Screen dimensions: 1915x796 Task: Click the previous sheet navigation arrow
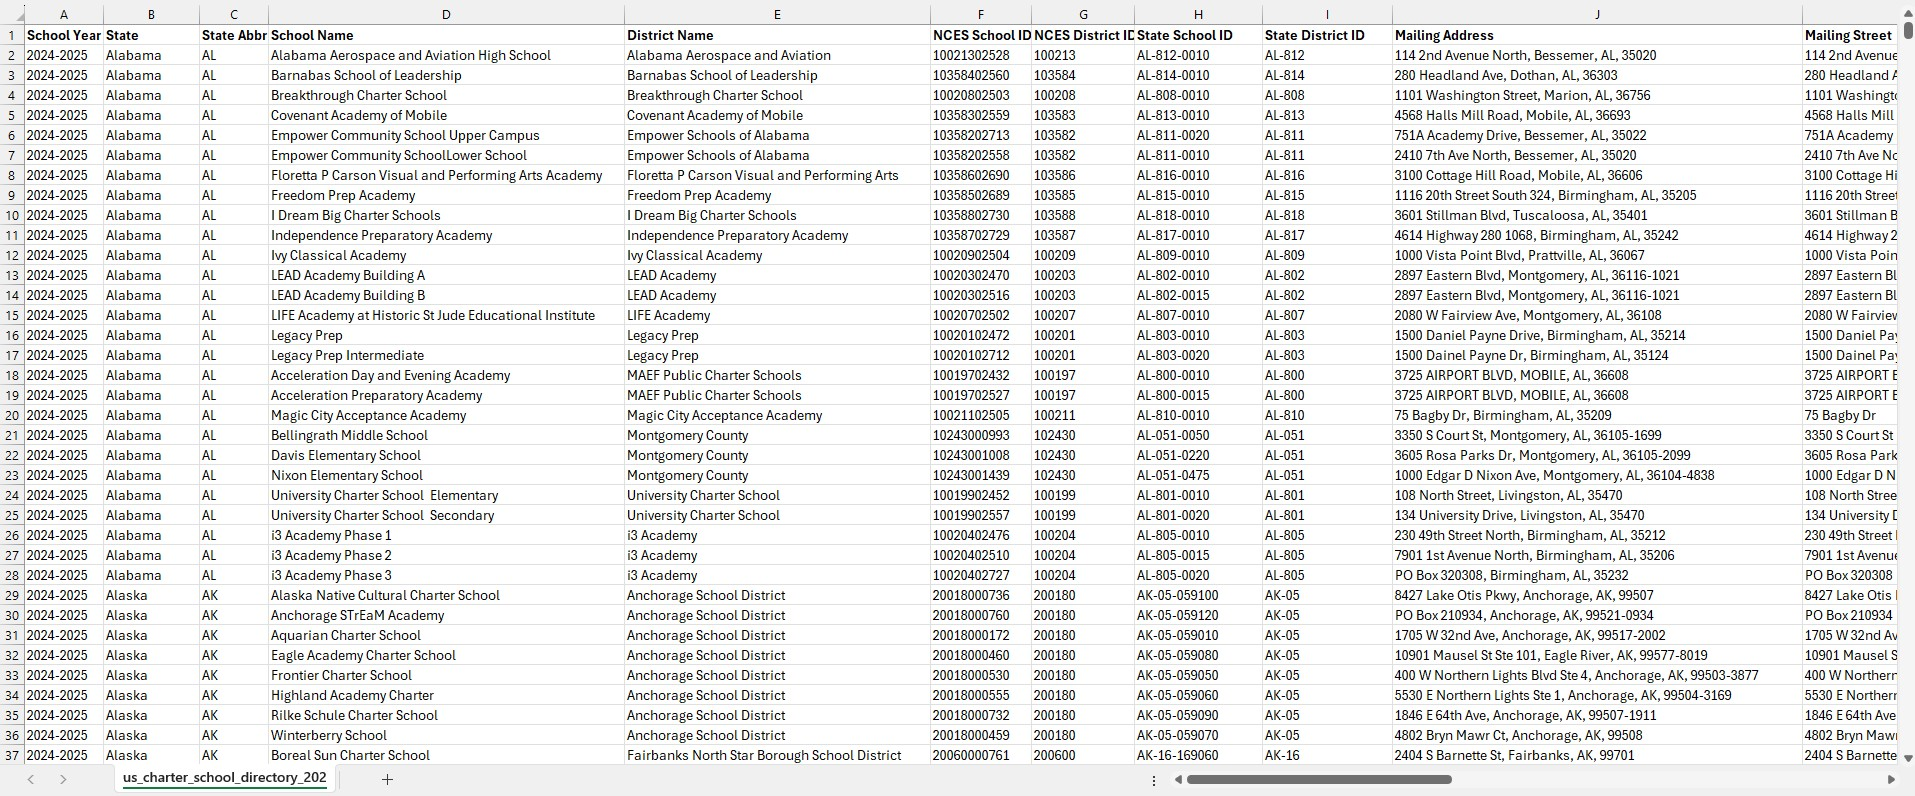pyautogui.click(x=31, y=779)
